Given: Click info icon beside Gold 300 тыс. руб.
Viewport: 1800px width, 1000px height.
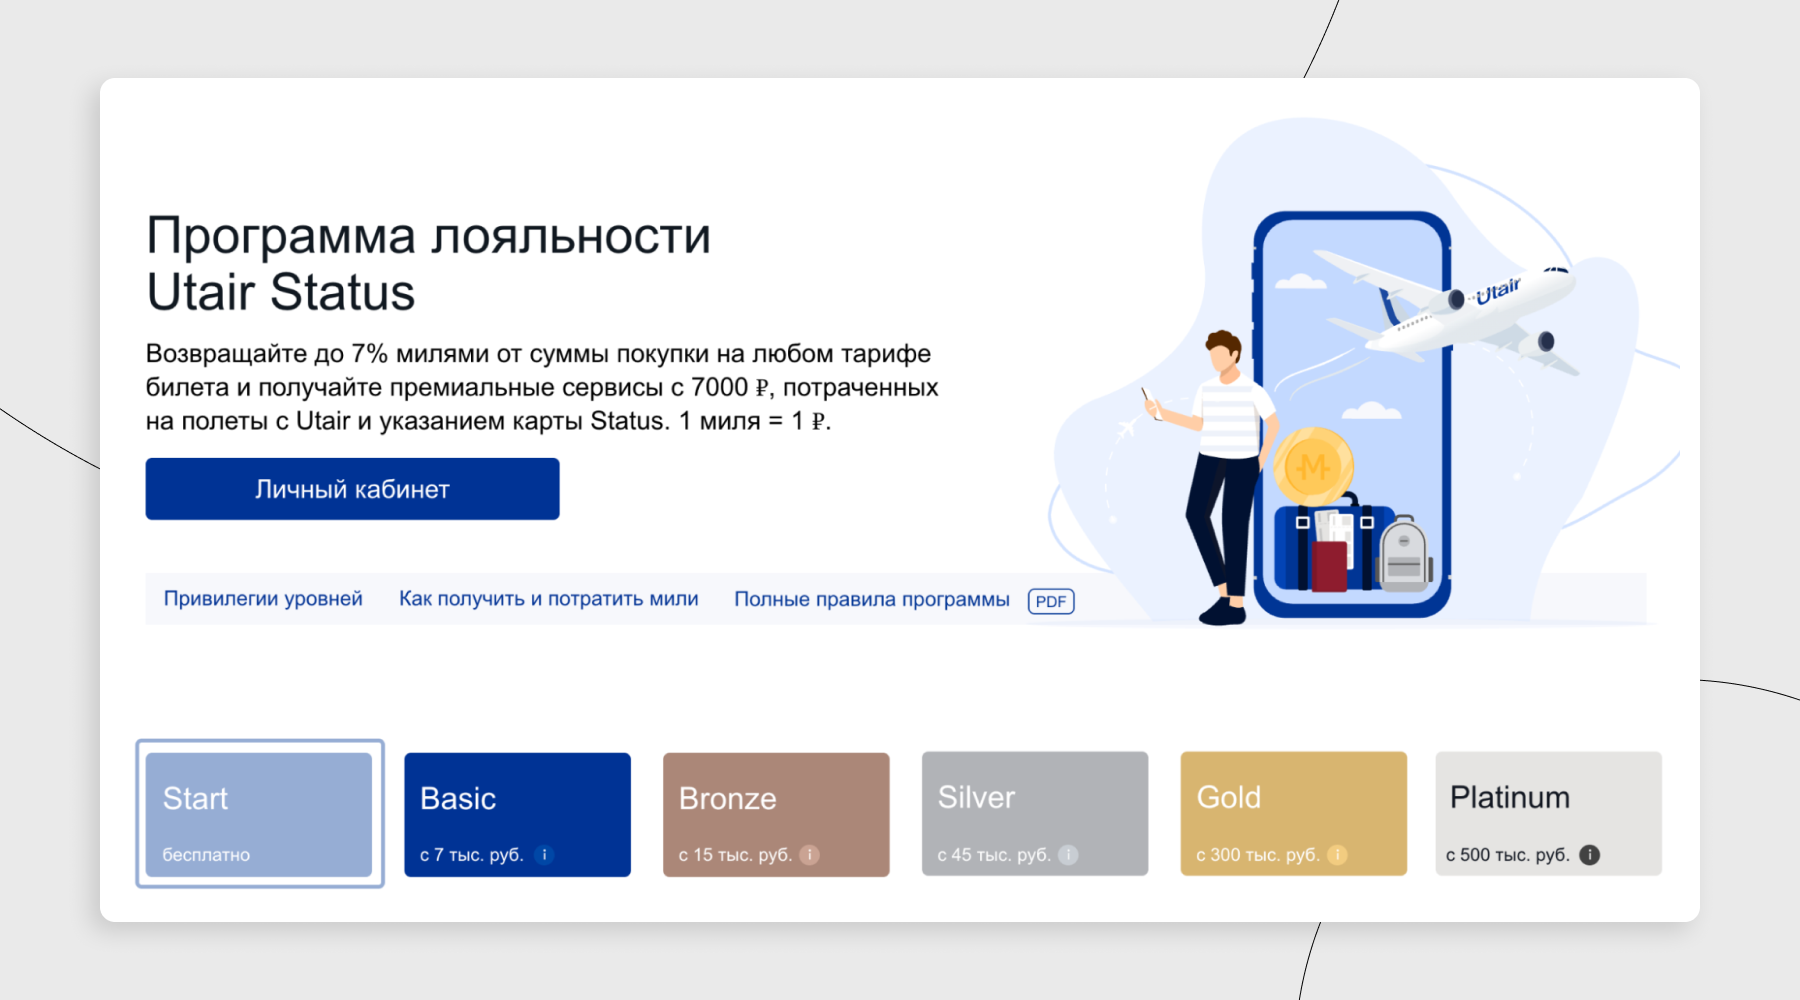Looking at the screenshot, I should pyautogui.click(x=1337, y=855).
